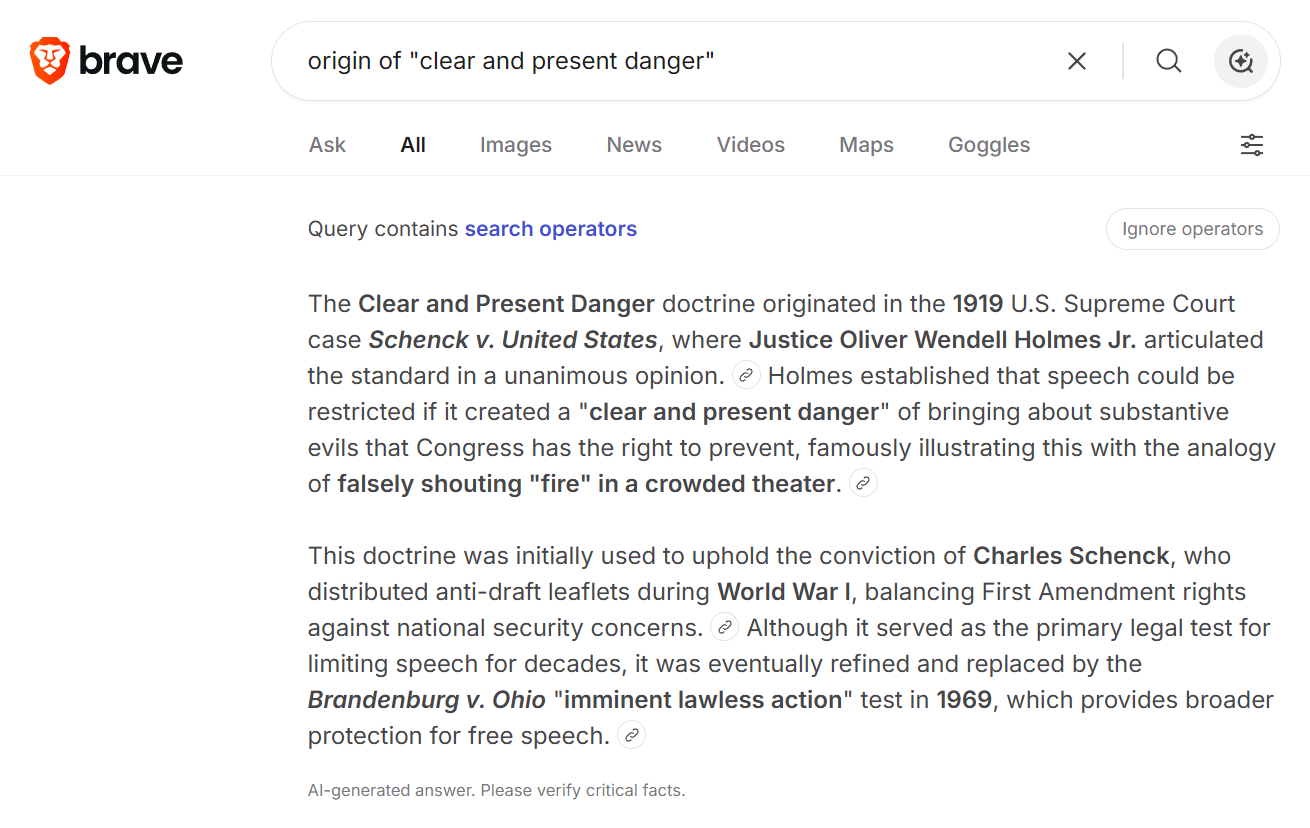Open the News tab
Screen dimensions: 1310x828
(x=634, y=145)
